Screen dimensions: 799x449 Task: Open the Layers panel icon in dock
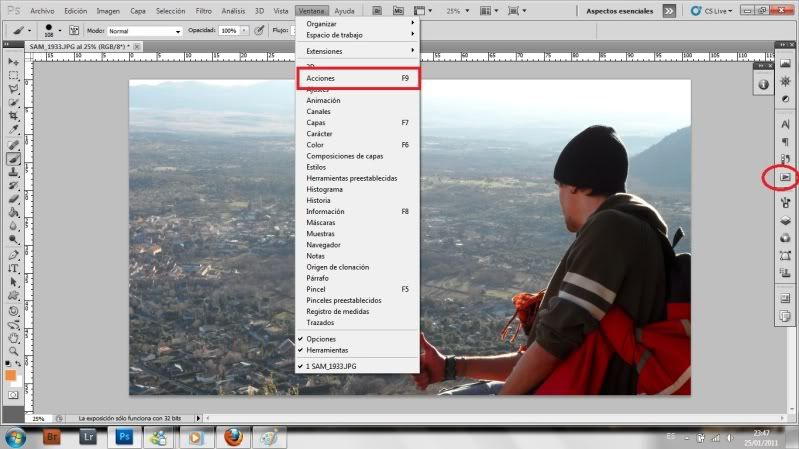click(785, 221)
